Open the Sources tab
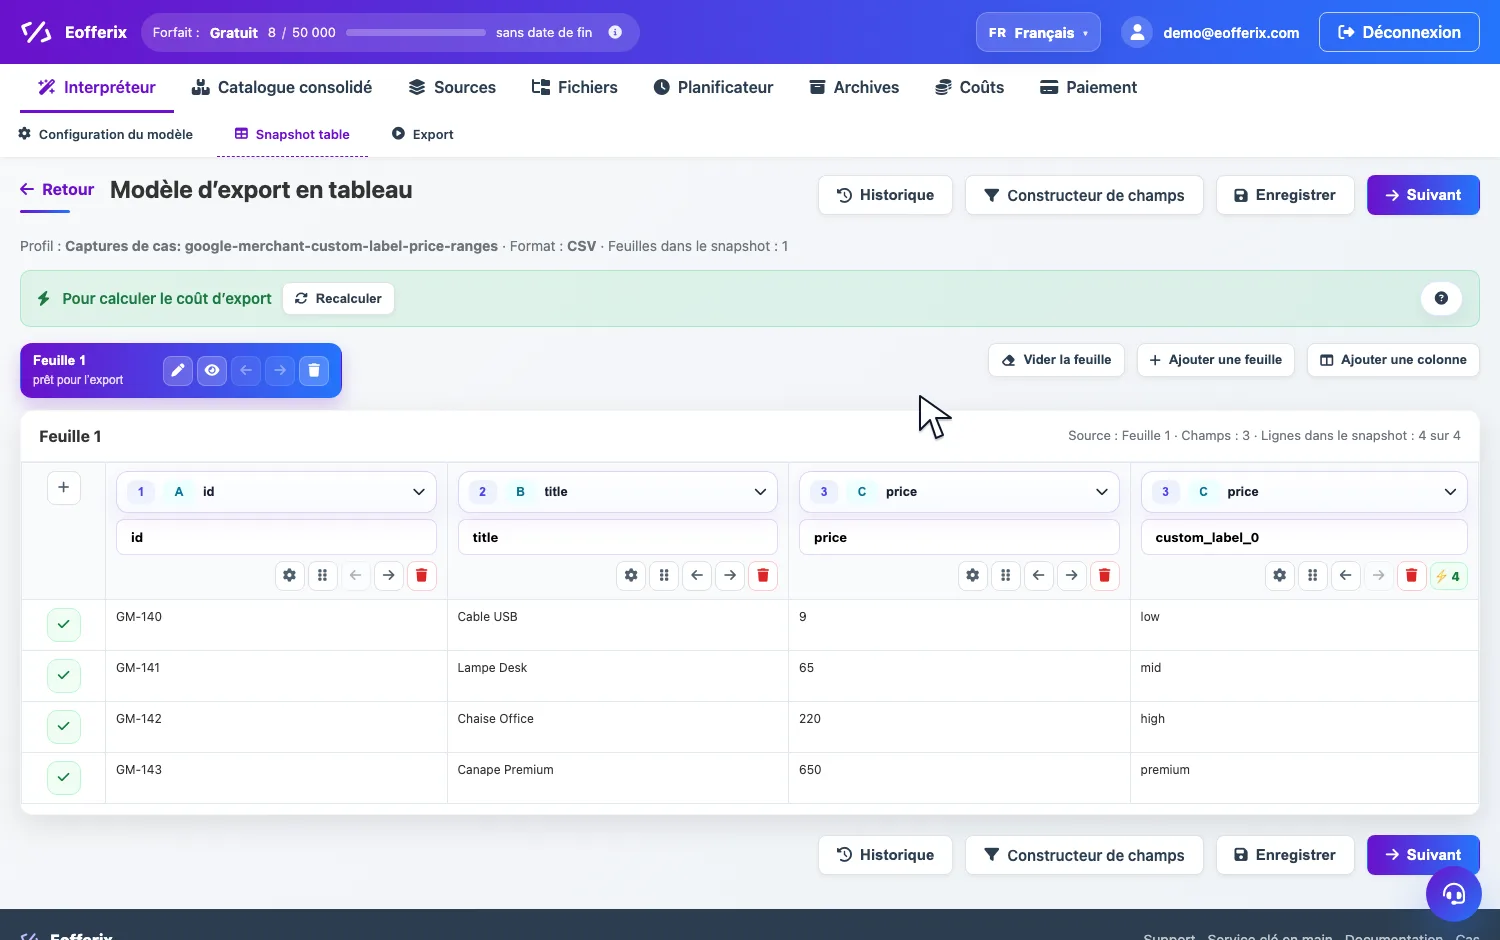The height and width of the screenshot is (940, 1500). tap(452, 88)
